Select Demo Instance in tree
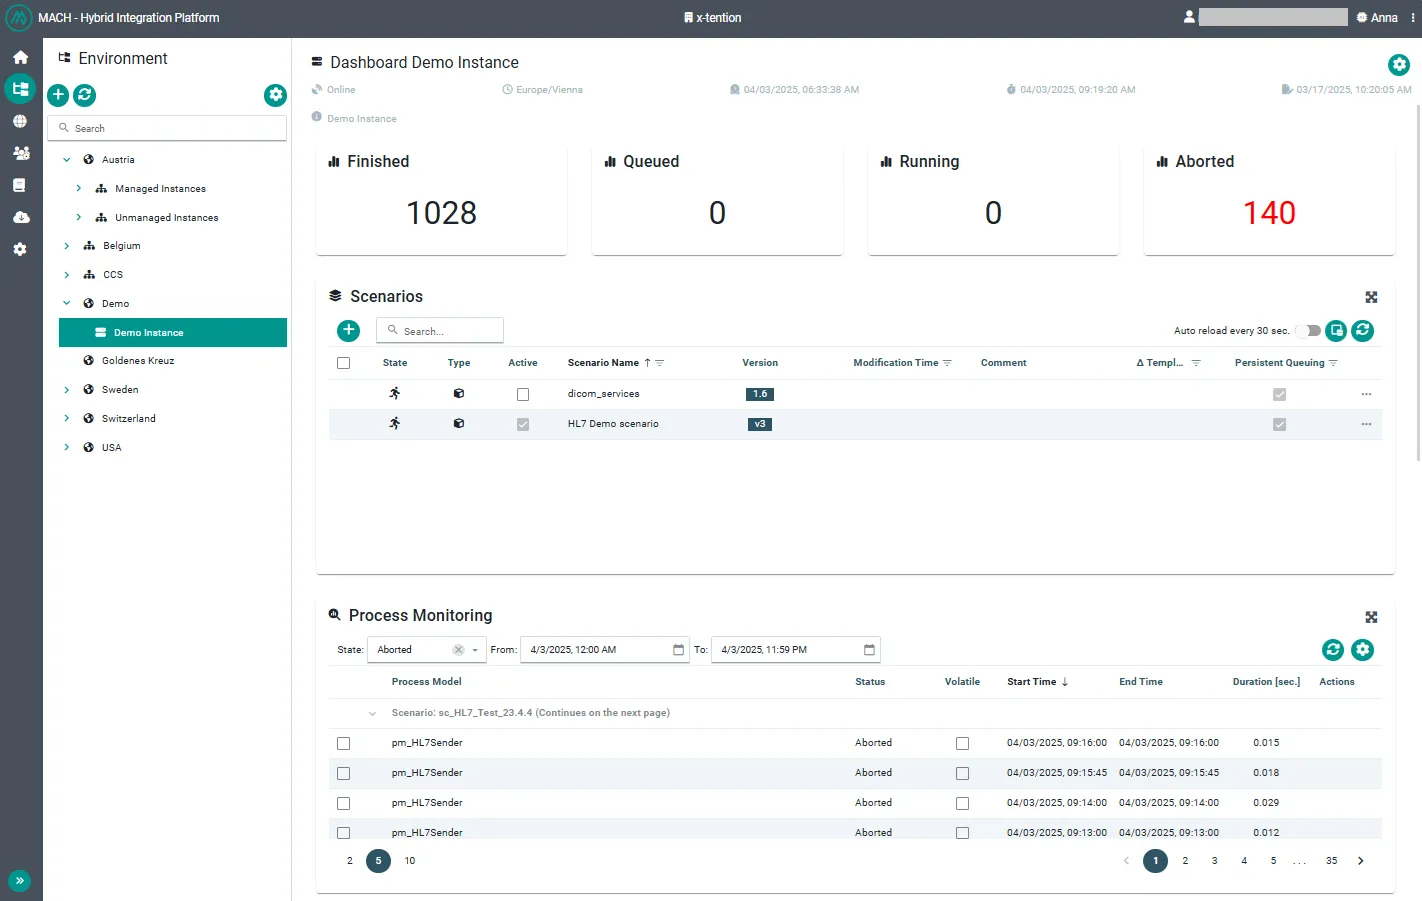This screenshot has width=1422, height=901. point(173,332)
